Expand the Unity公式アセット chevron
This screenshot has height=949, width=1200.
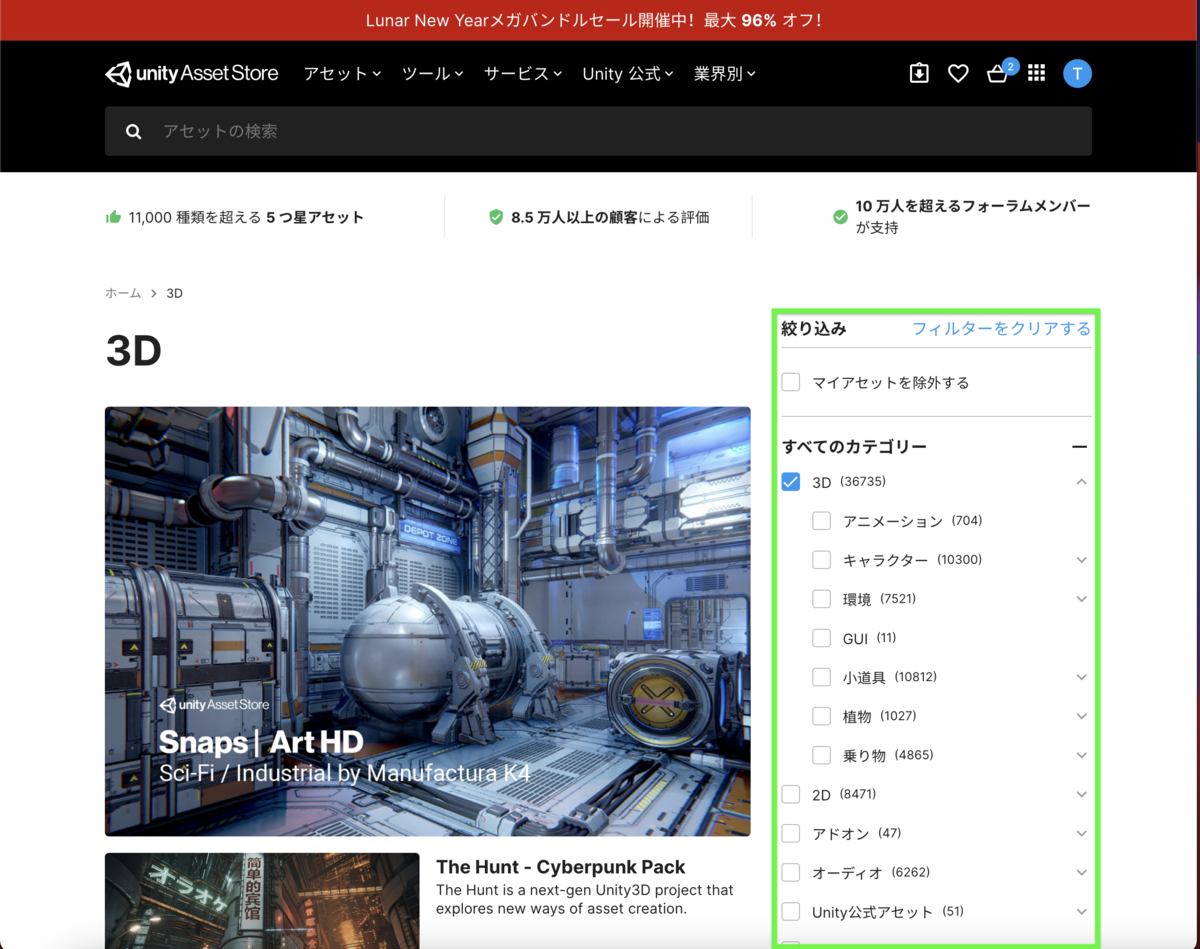pyautogui.click(x=1081, y=911)
